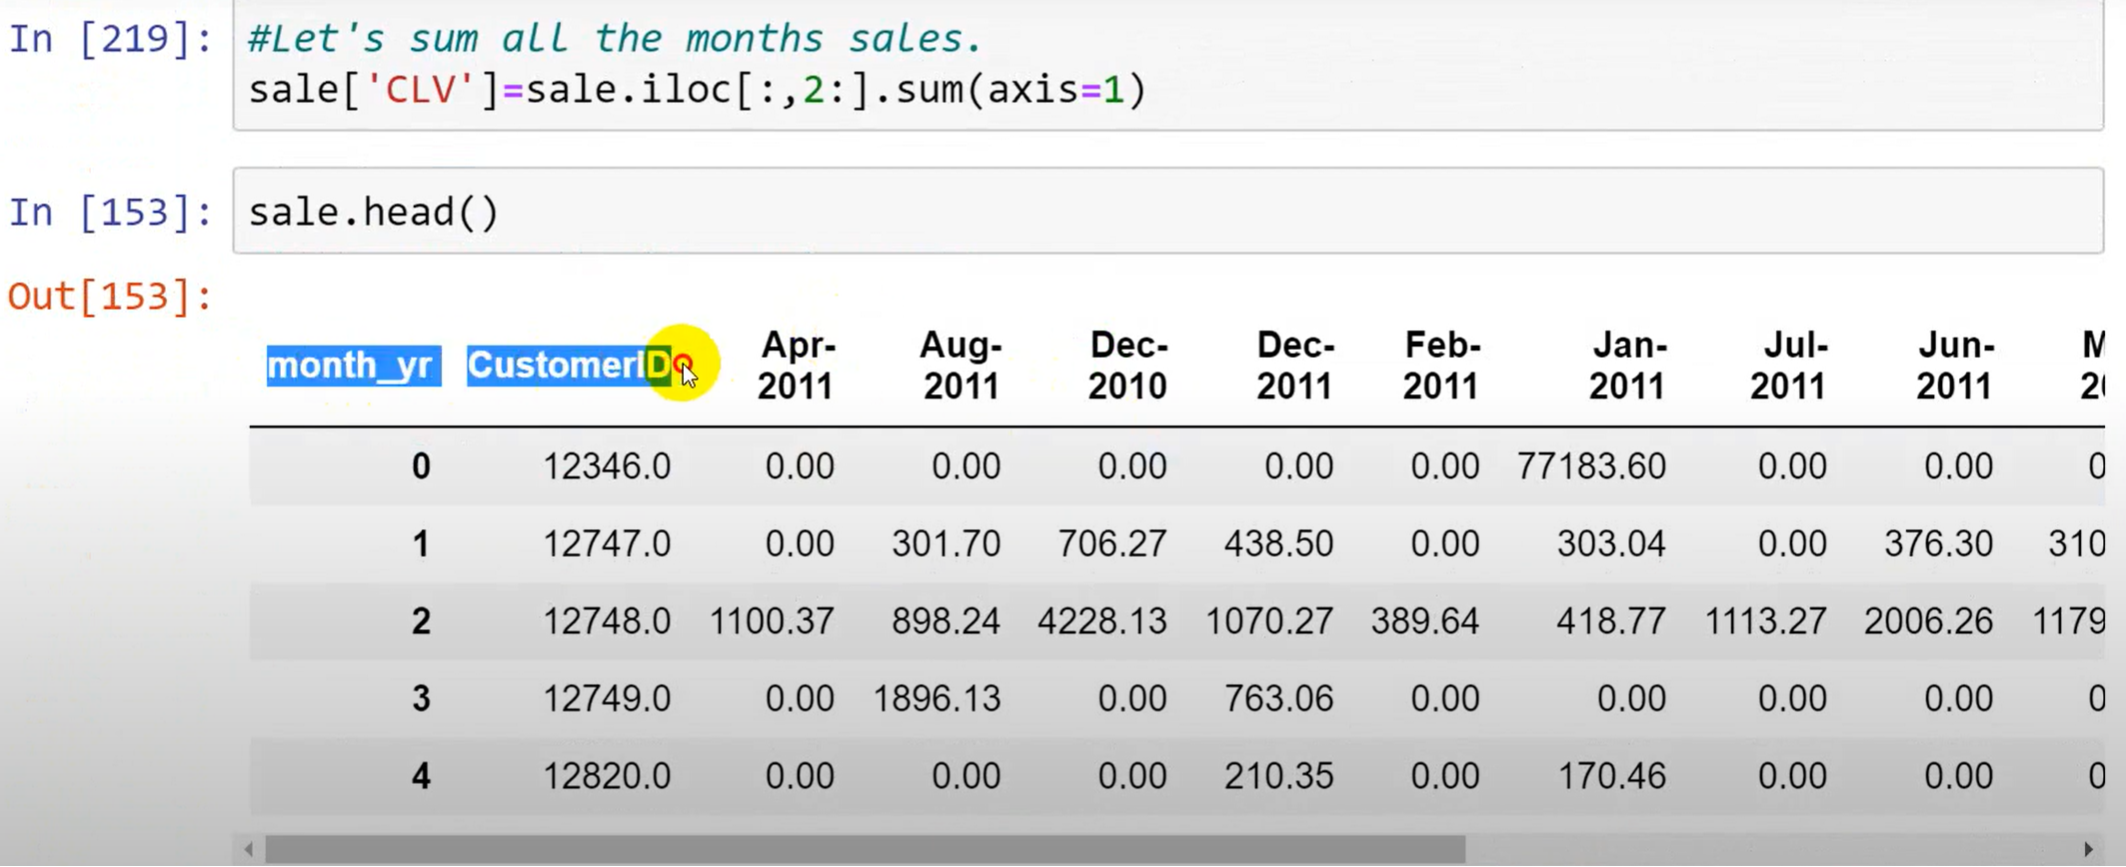Click customer ID 12748.0 cell

[x=606, y=621]
